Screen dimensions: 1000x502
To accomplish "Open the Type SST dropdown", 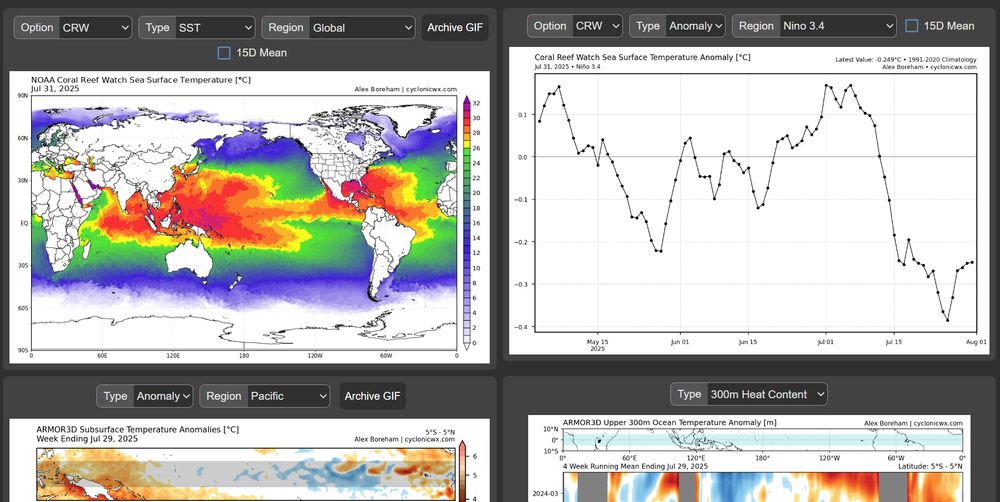I will coord(196,28).
